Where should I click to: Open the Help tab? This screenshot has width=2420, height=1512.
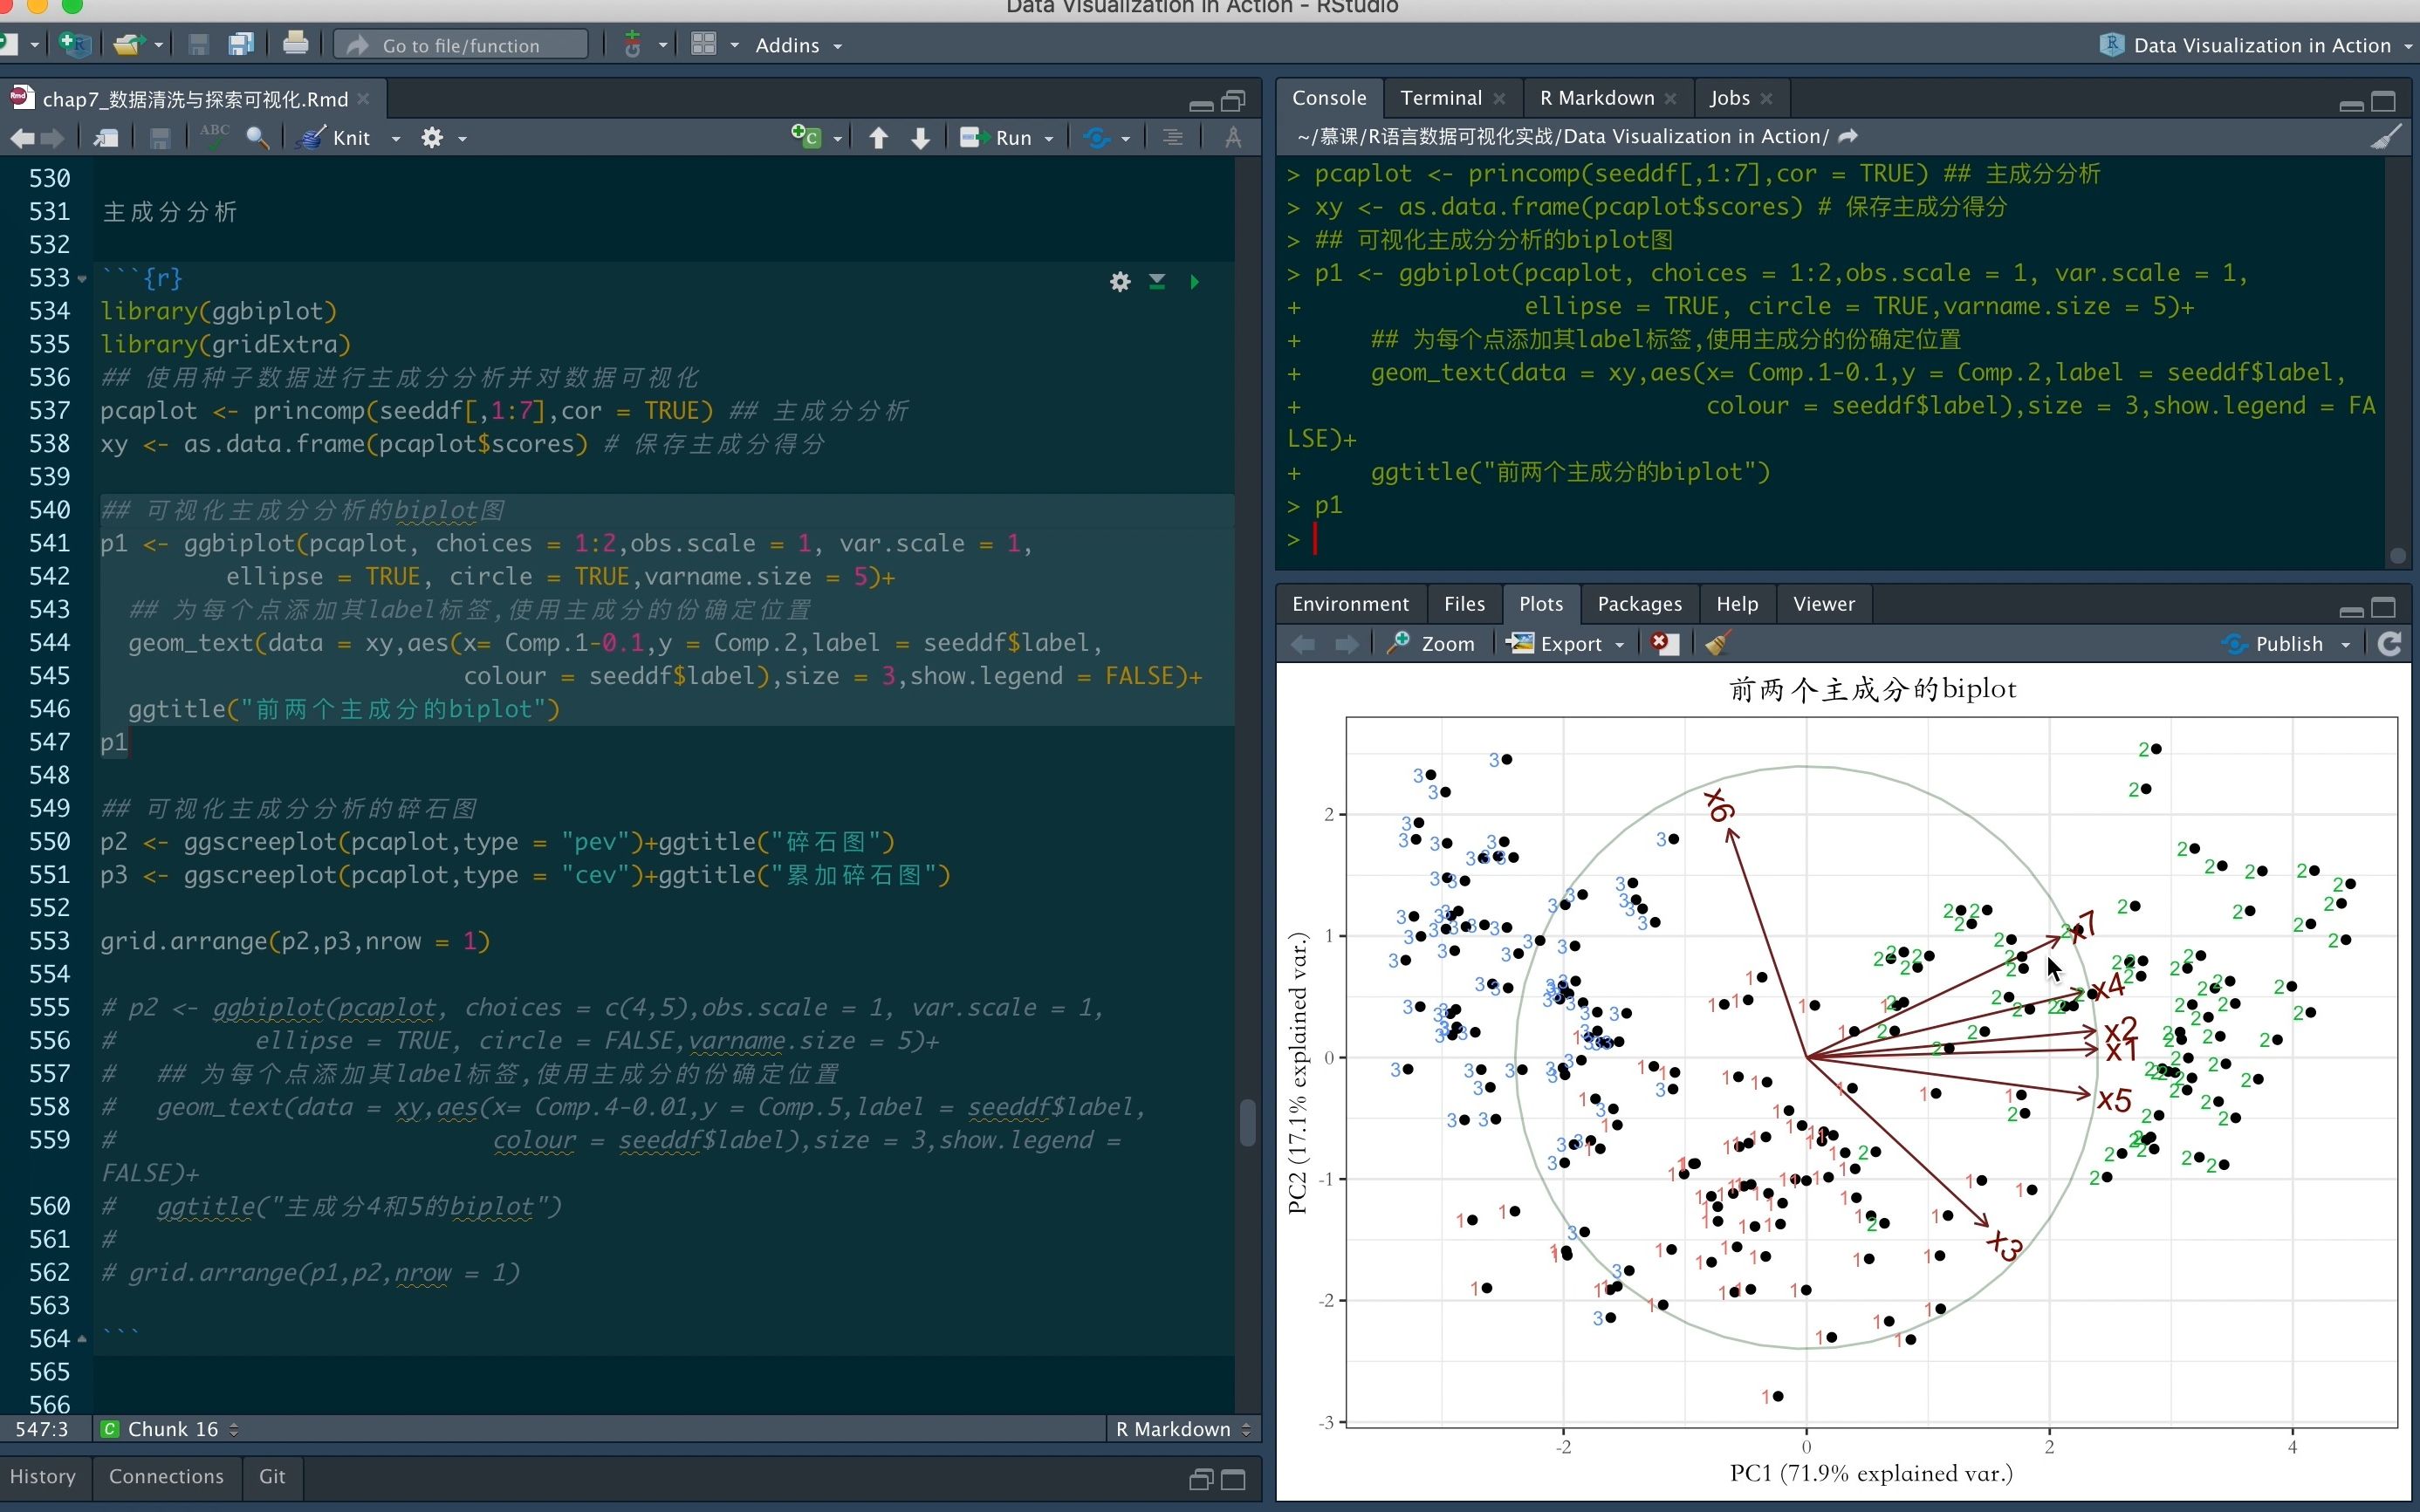(x=1737, y=604)
